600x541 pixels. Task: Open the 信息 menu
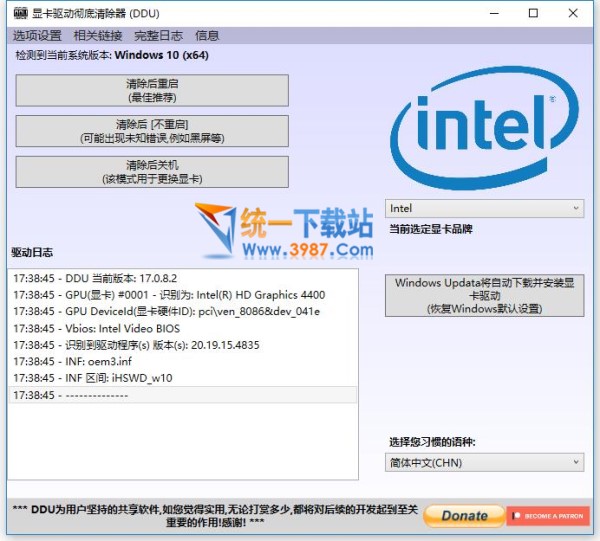tap(207, 36)
